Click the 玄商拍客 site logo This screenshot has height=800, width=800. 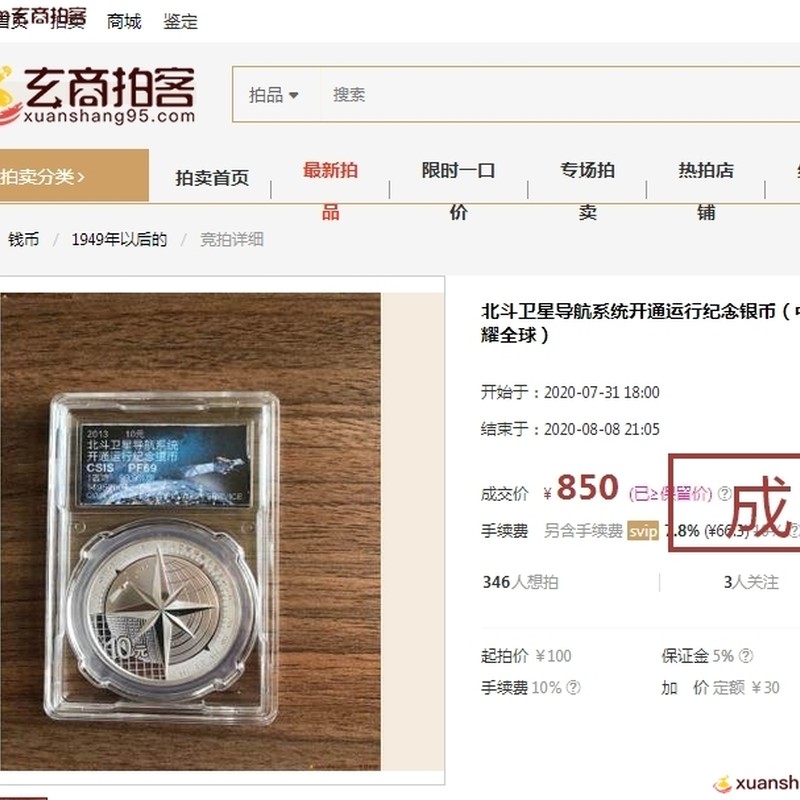coord(97,95)
